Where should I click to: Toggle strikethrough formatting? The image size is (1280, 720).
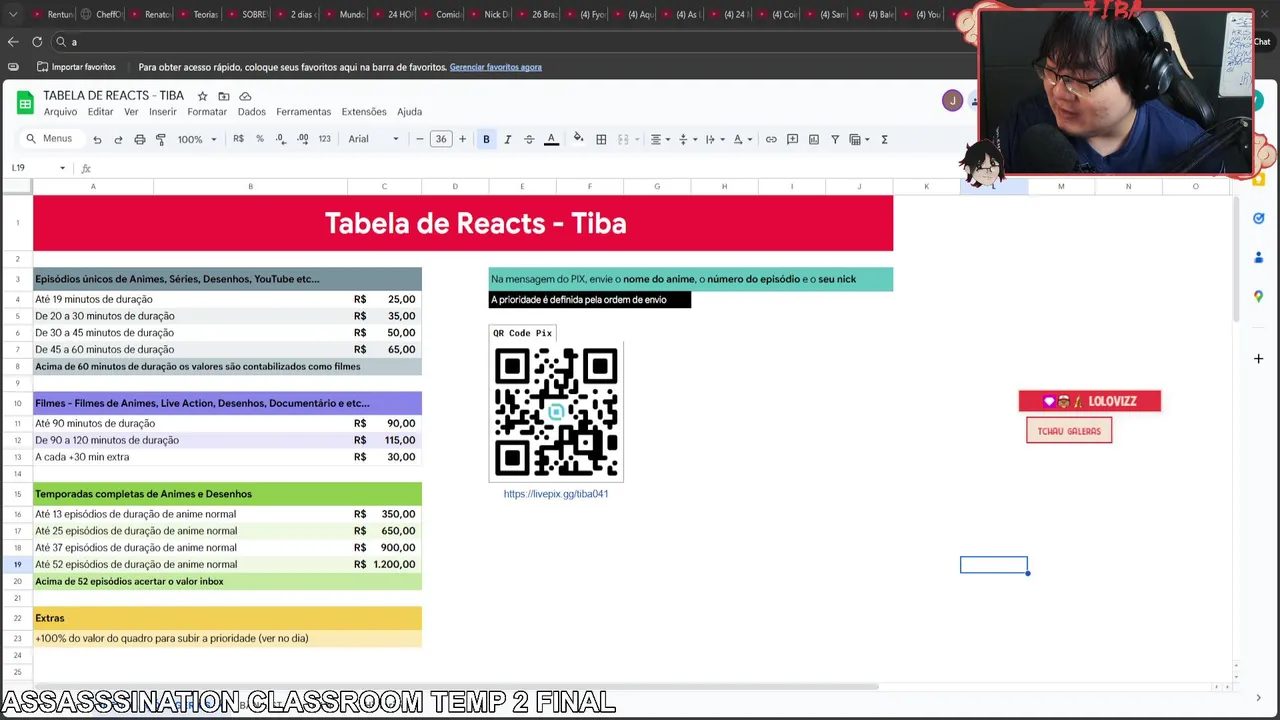[x=528, y=139]
